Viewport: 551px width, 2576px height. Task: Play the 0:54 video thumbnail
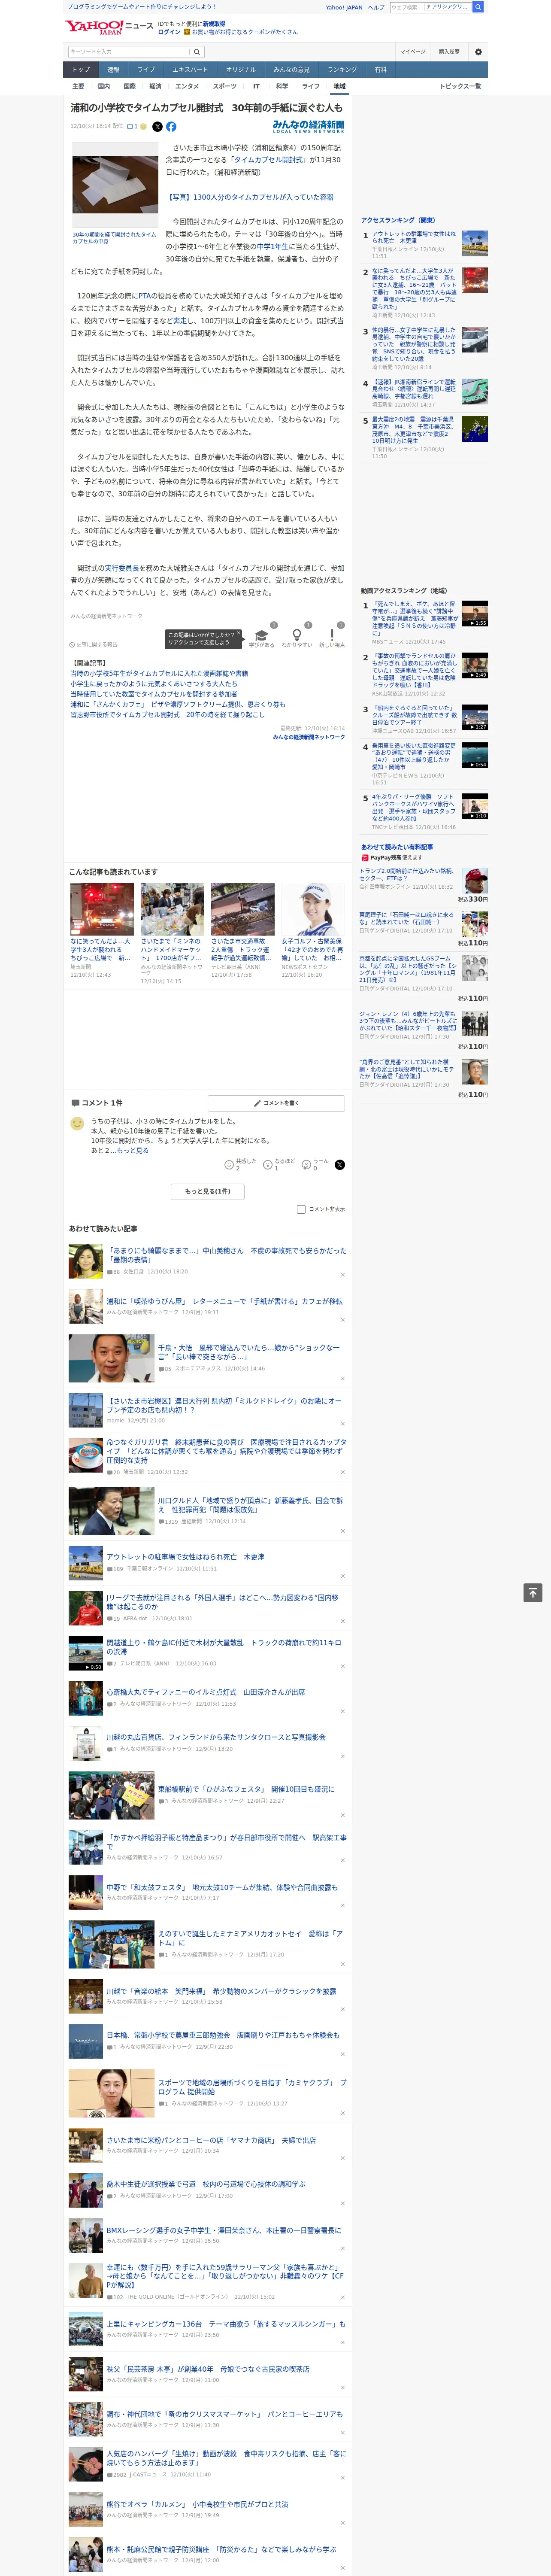[x=475, y=756]
